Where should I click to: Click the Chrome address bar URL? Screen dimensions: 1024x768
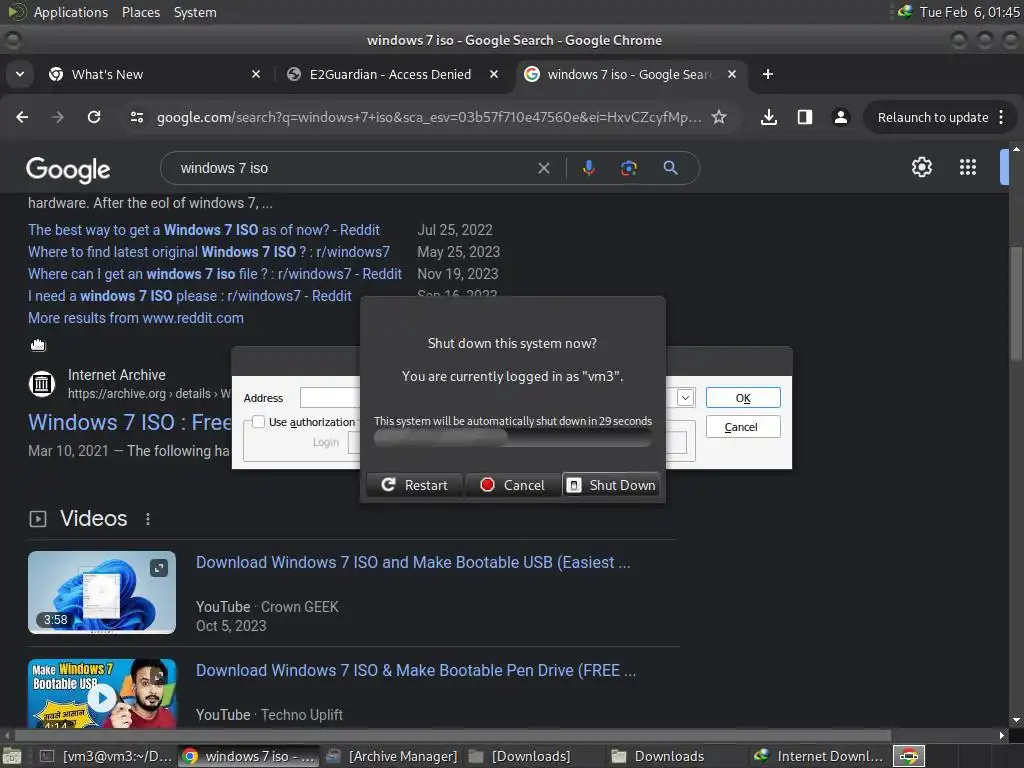click(x=428, y=118)
